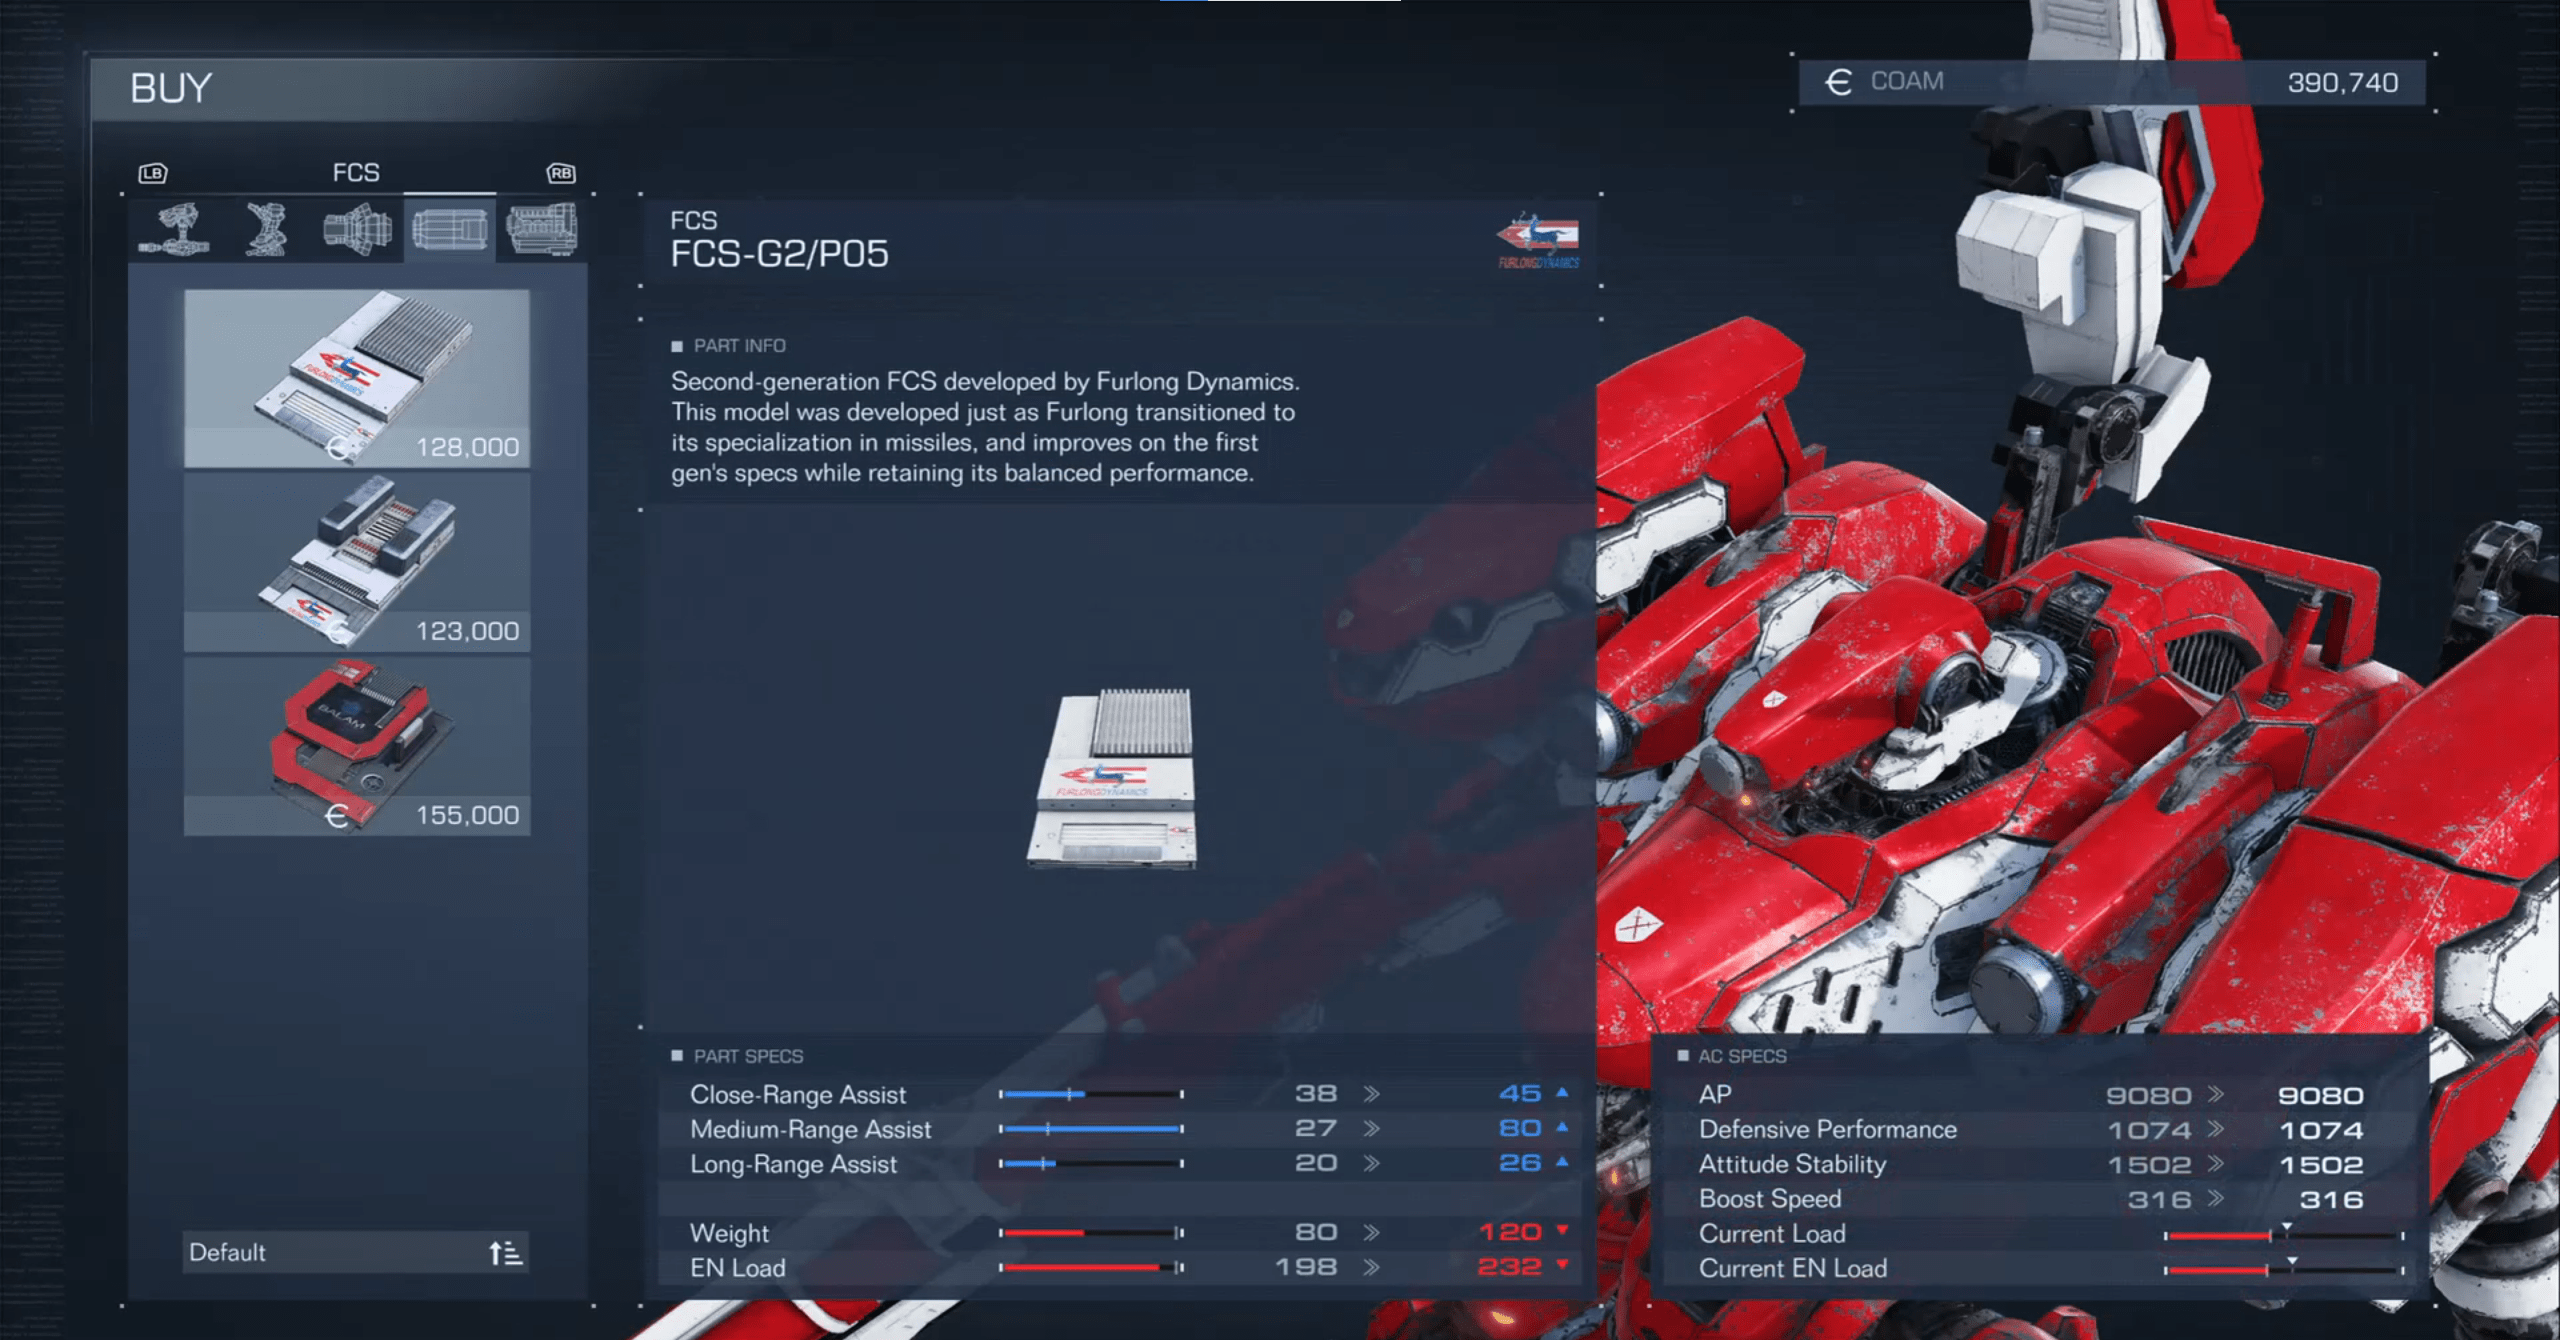This screenshot has width=2560, height=1340.
Task: Click the Long-Range Assist label
Action: click(793, 1164)
